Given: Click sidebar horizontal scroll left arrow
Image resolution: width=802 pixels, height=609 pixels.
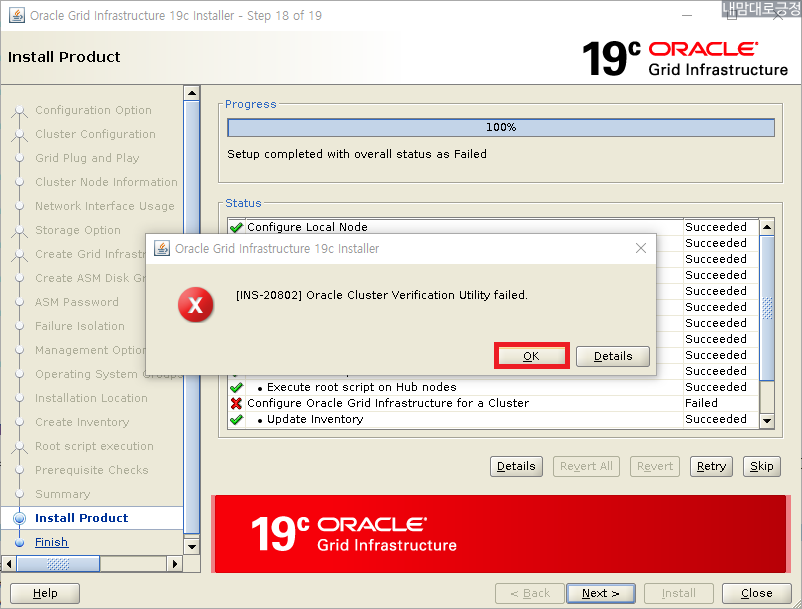Looking at the screenshot, I should click(9, 564).
